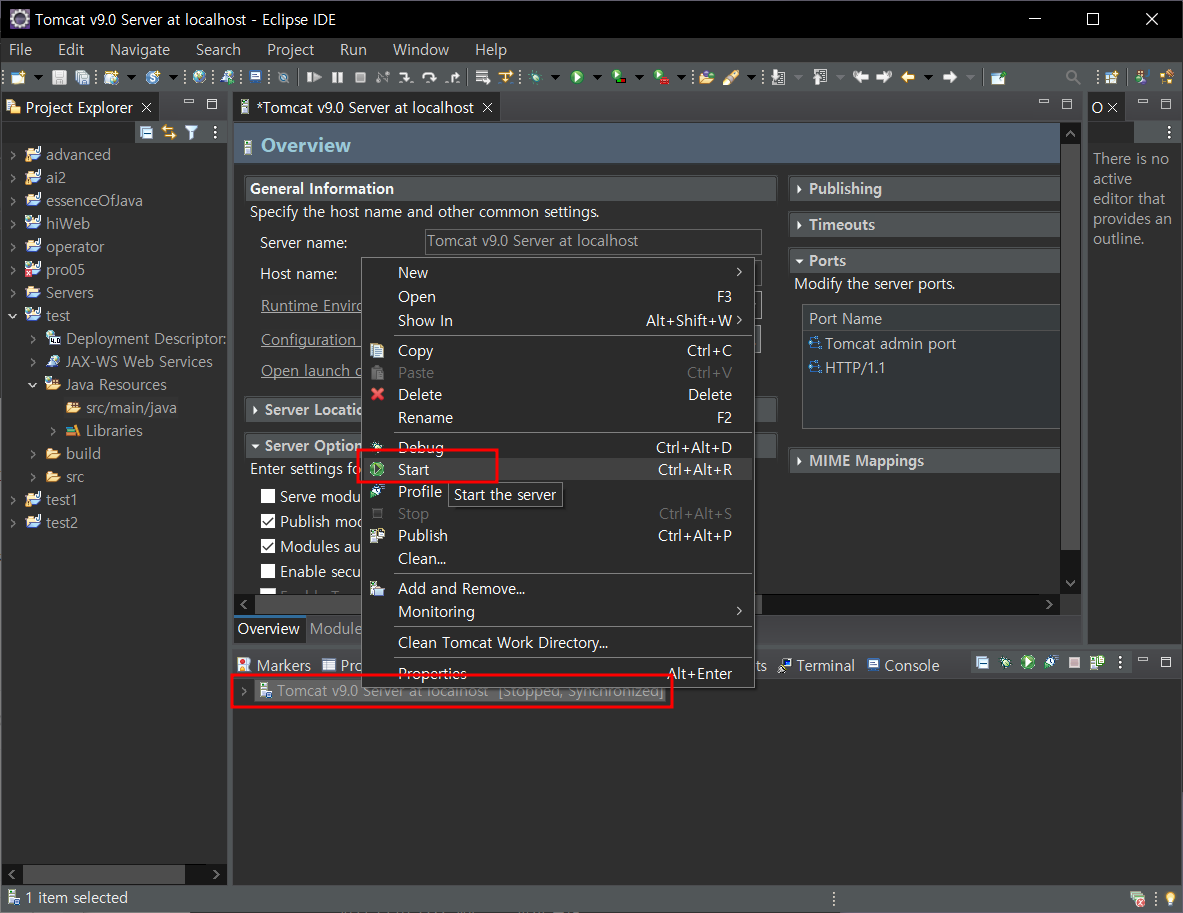Close the Tomcat v9.0 Server editor tab
Image resolution: width=1183 pixels, height=913 pixels.
pyautogui.click(x=487, y=108)
